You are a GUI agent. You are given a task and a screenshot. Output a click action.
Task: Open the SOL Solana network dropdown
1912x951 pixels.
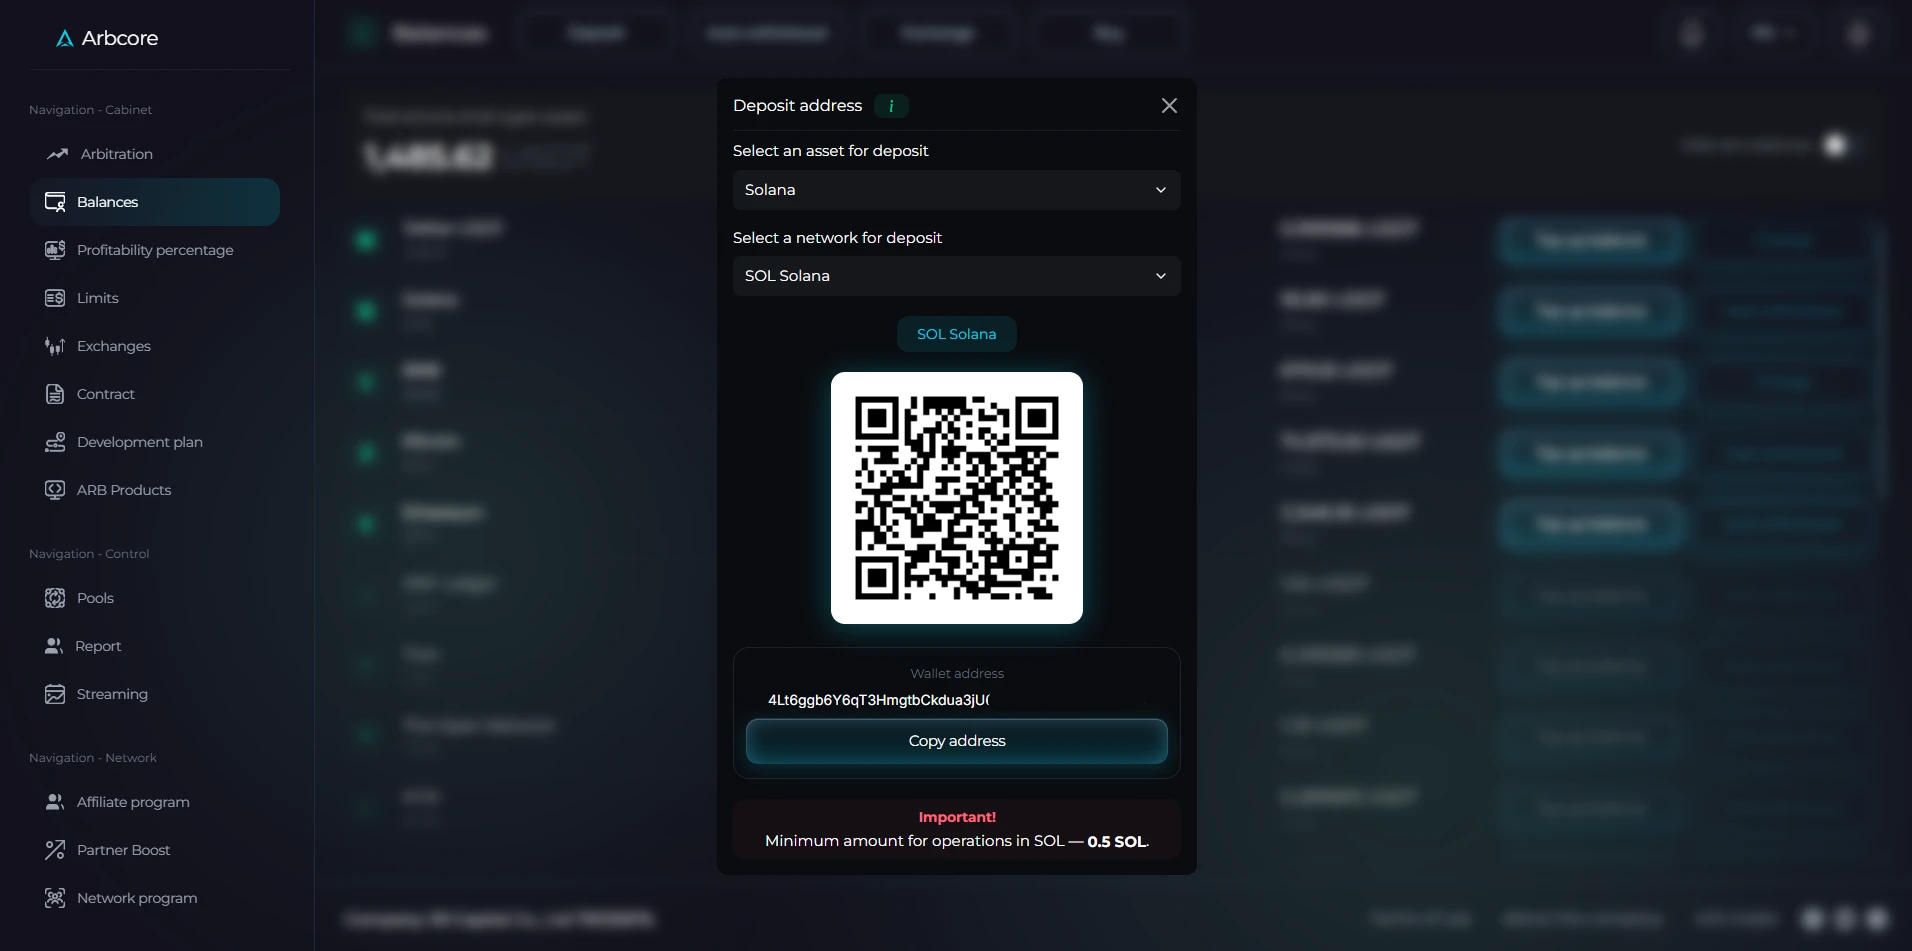957,276
